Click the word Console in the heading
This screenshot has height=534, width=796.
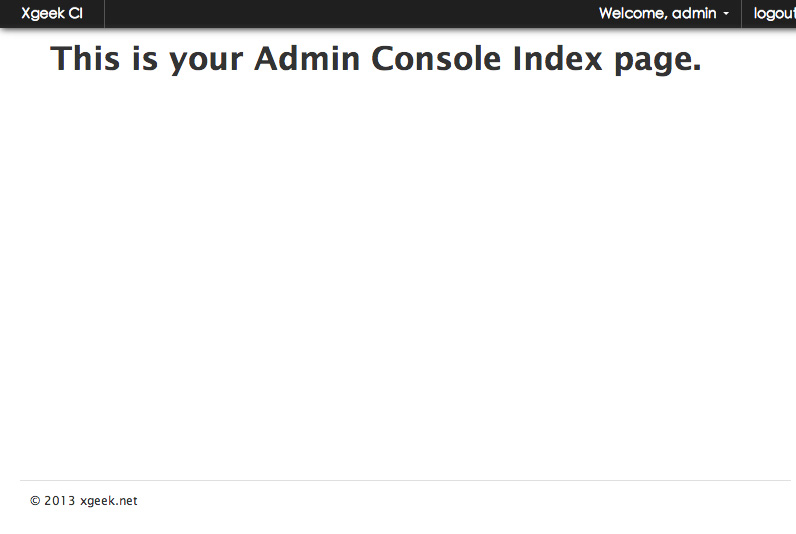[436, 58]
